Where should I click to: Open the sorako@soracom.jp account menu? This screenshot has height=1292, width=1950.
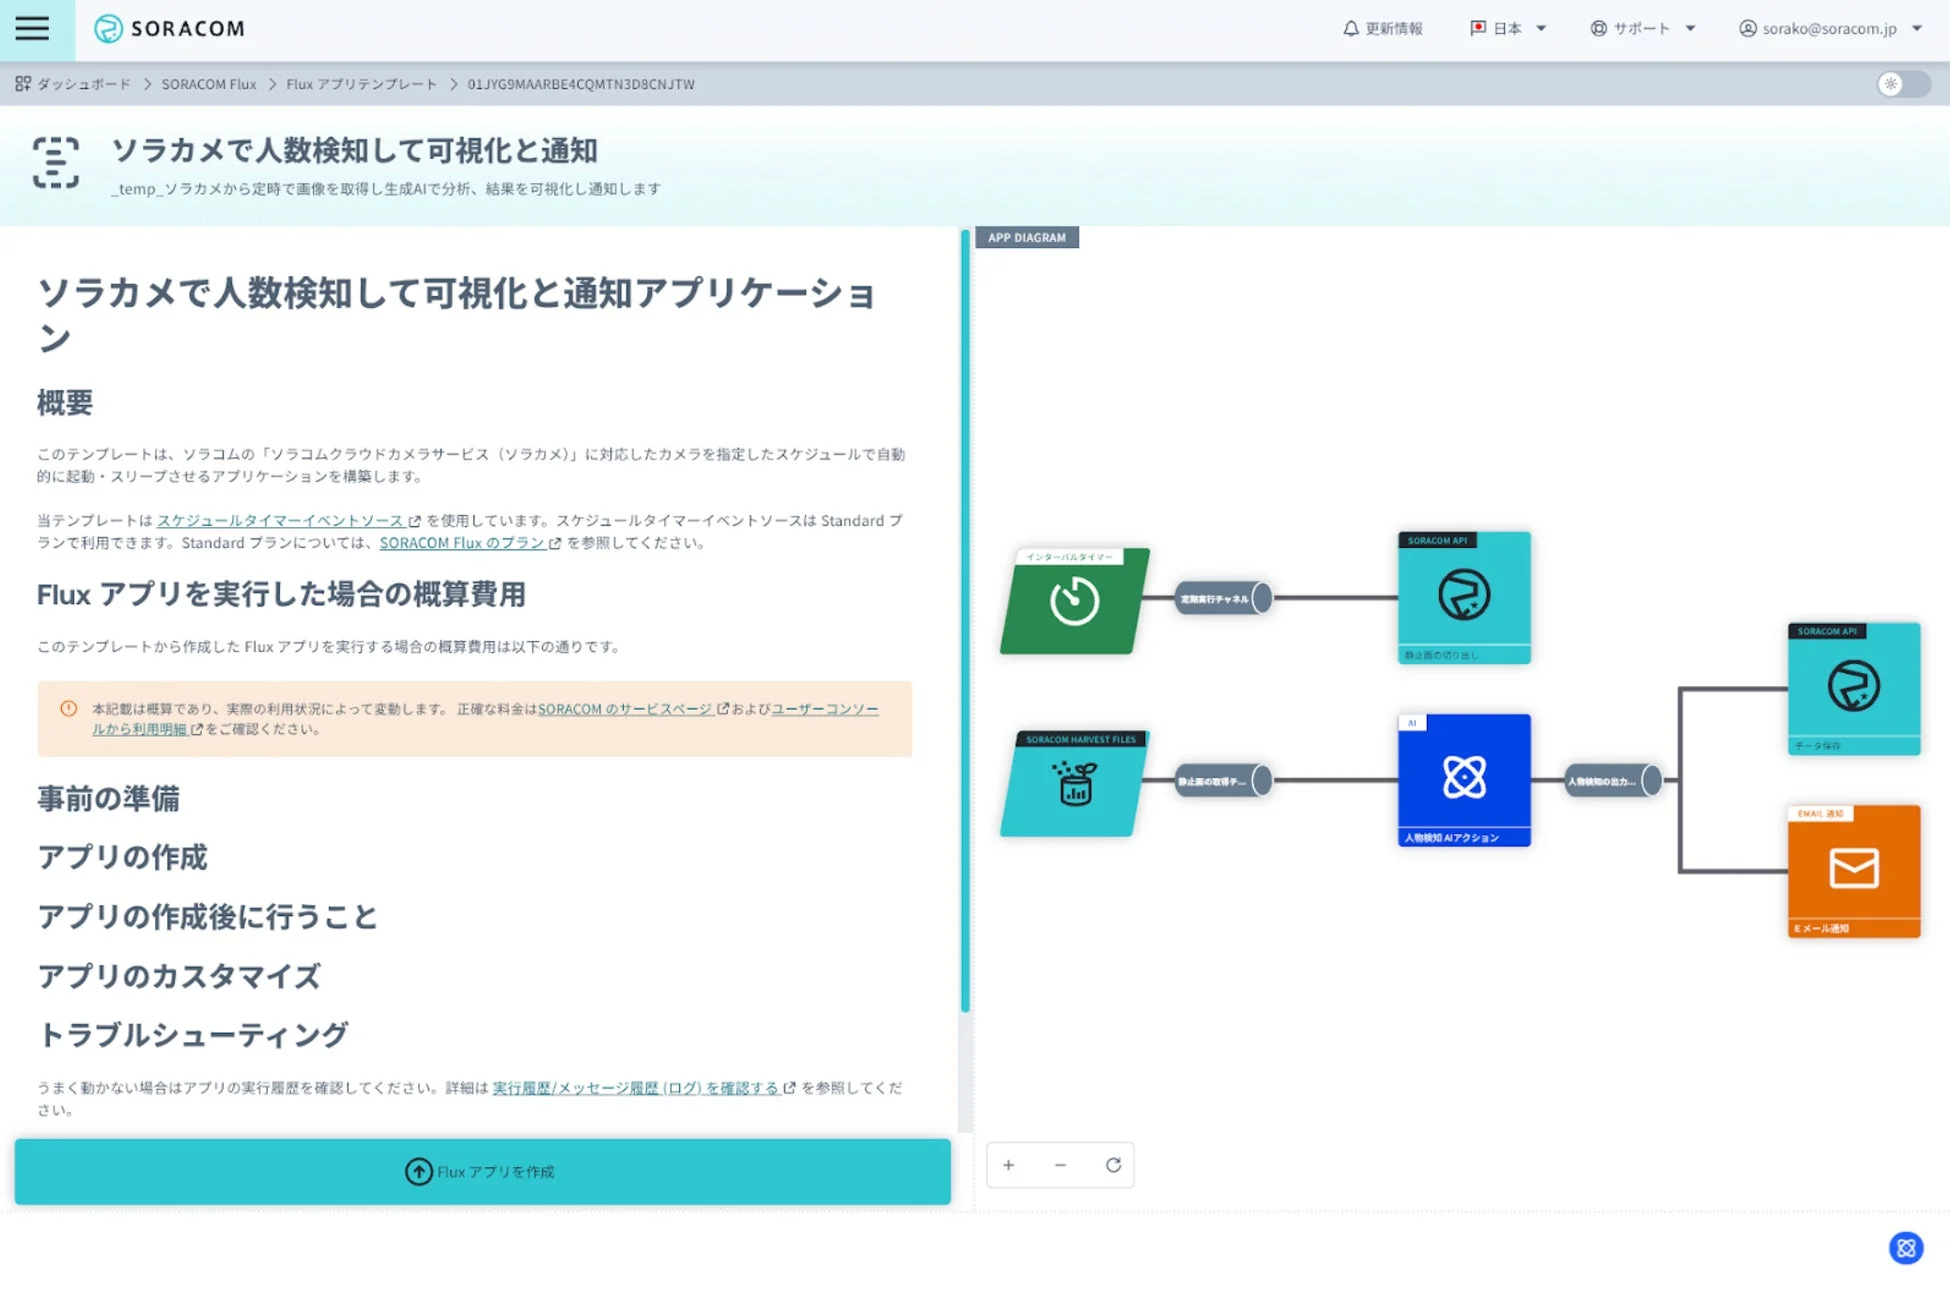click(x=1820, y=28)
